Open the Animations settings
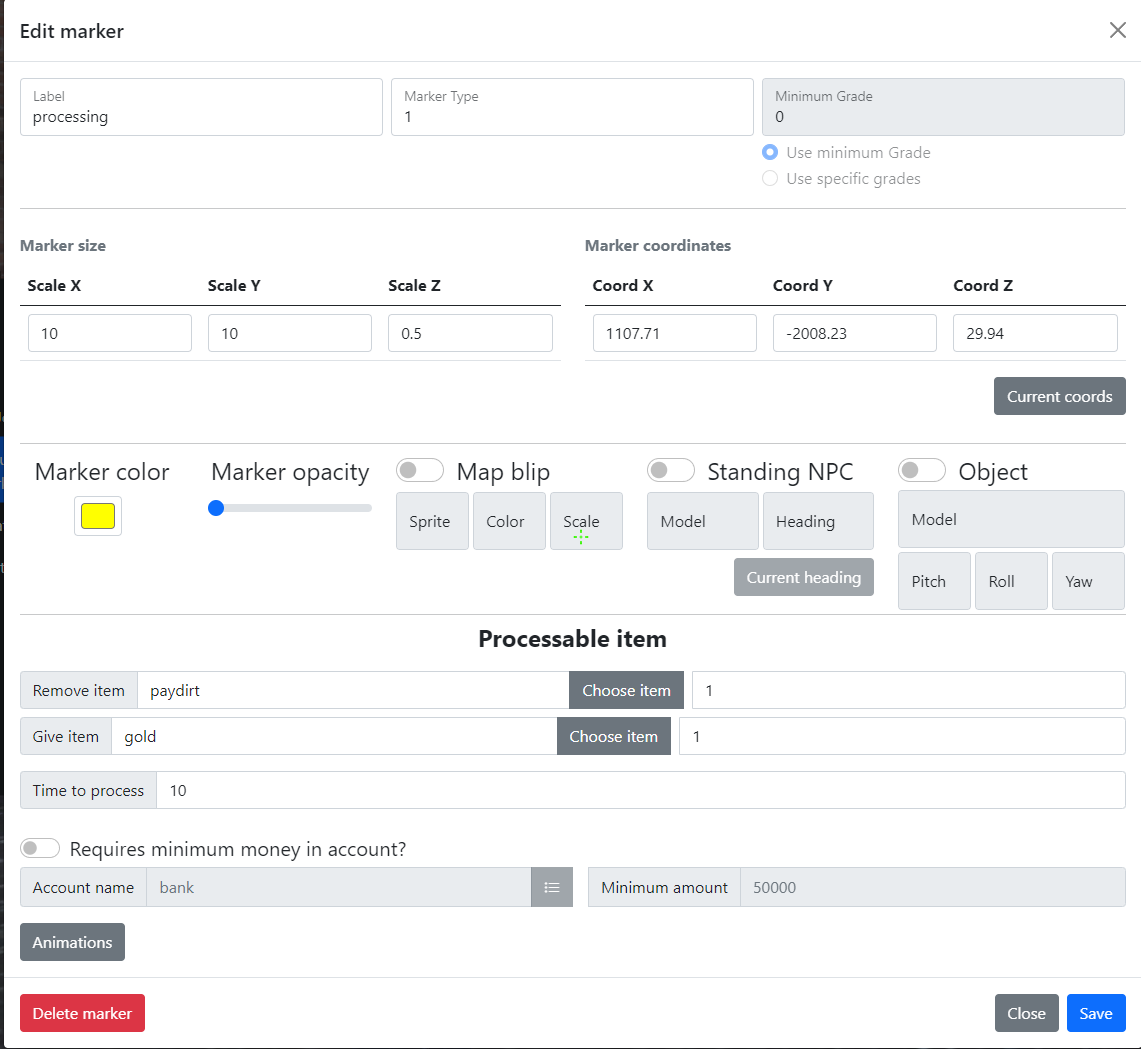This screenshot has height=1049, width=1141. tap(72, 942)
